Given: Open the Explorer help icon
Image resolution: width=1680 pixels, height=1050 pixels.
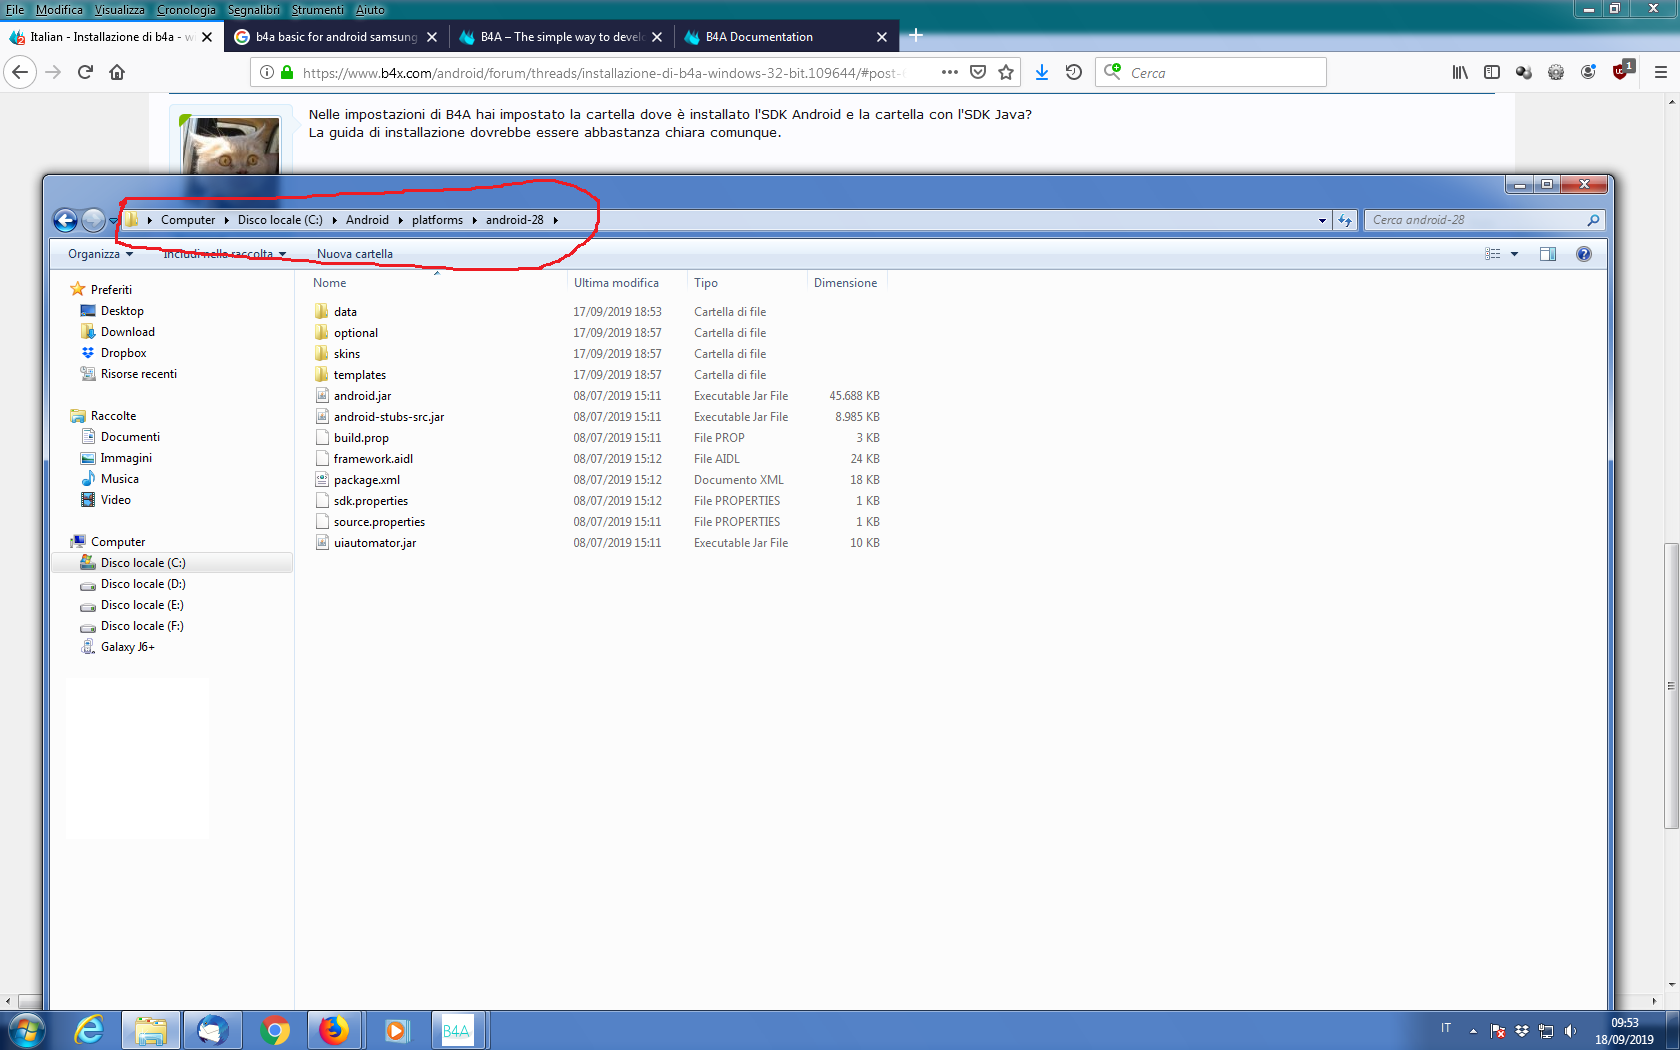Looking at the screenshot, I should [1584, 254].
